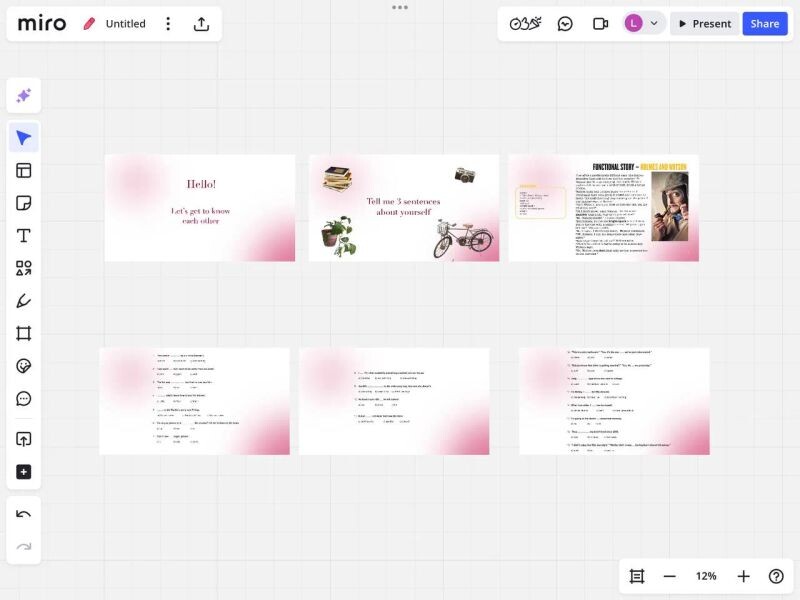Click the Upload tool in sidebar
800x600 pixels.
point(24,439)
